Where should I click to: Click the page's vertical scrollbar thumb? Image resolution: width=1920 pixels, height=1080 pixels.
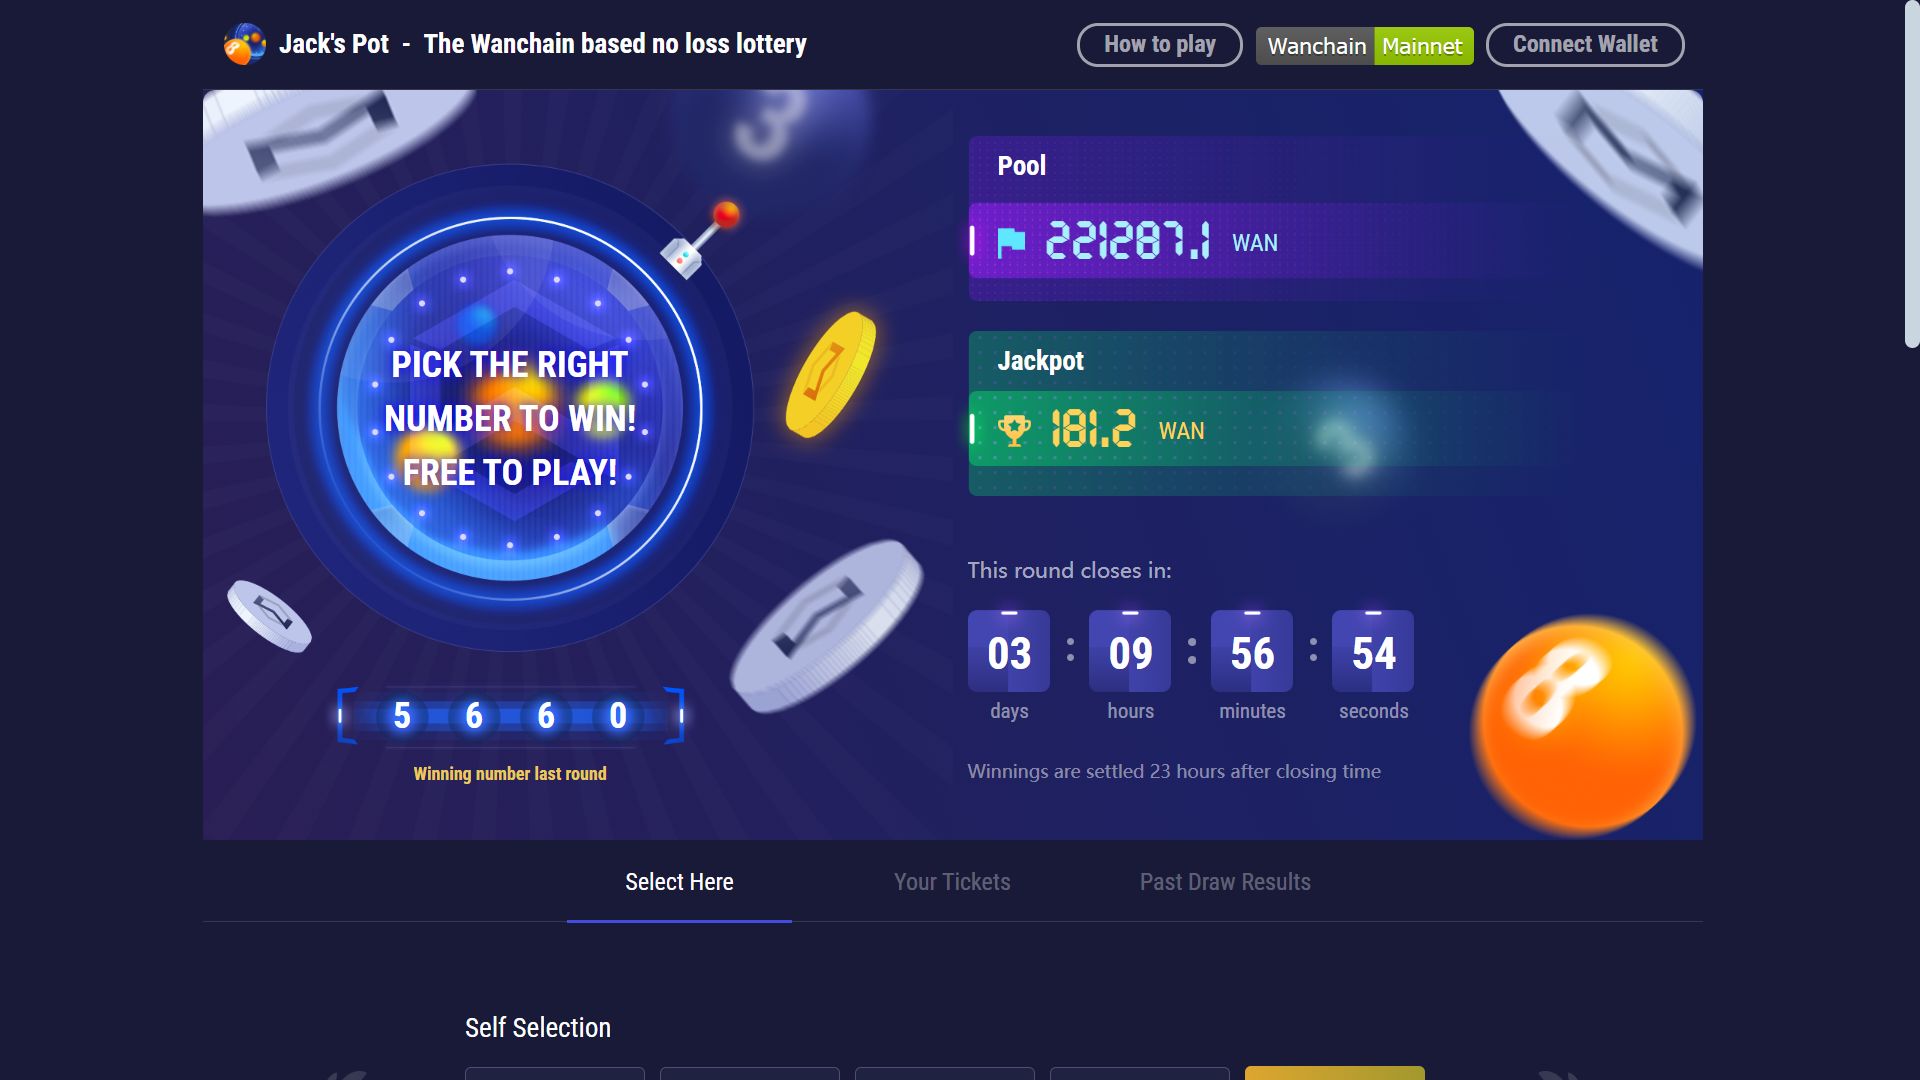(1912, 175)
